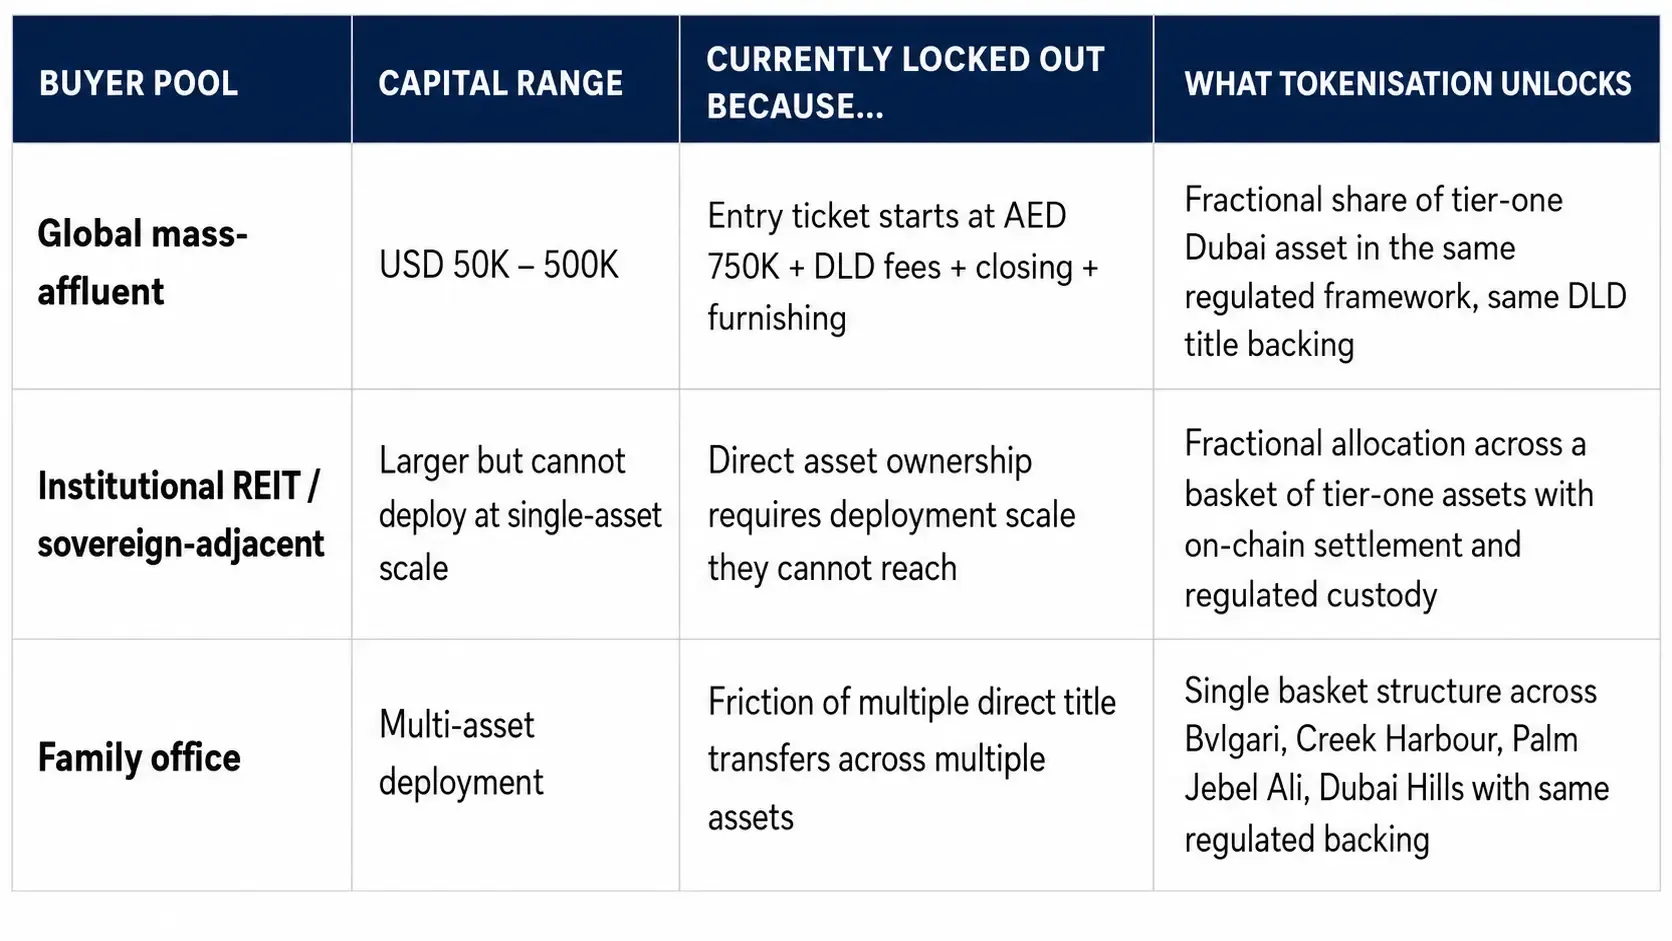Screen dimensions: 1672x941
Task: Click the BUYER POOL column header
Action: 182,80
